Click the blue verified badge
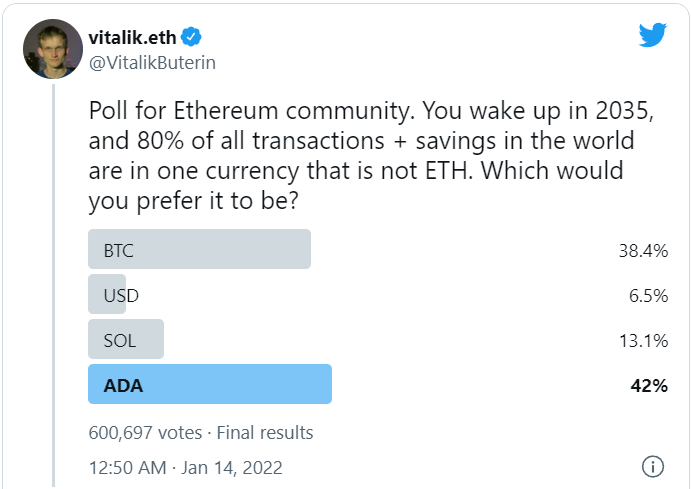The width and height of the screenshot is (691, 489). (x=191, y=37)
